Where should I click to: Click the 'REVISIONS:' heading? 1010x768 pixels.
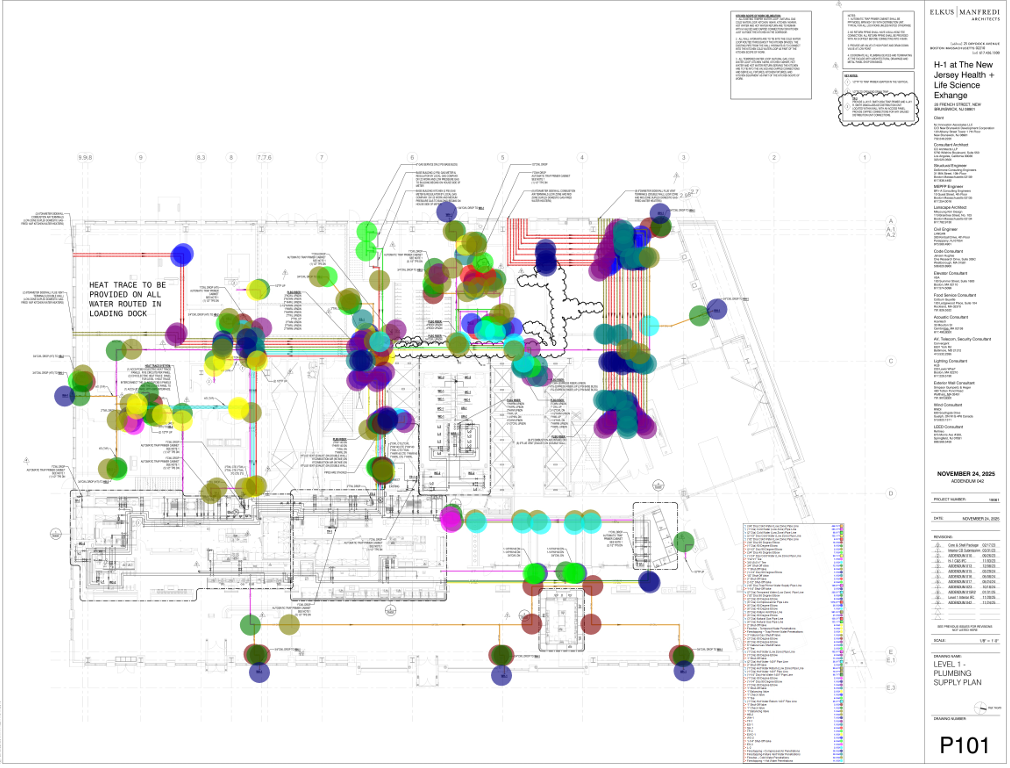point(944,535)
